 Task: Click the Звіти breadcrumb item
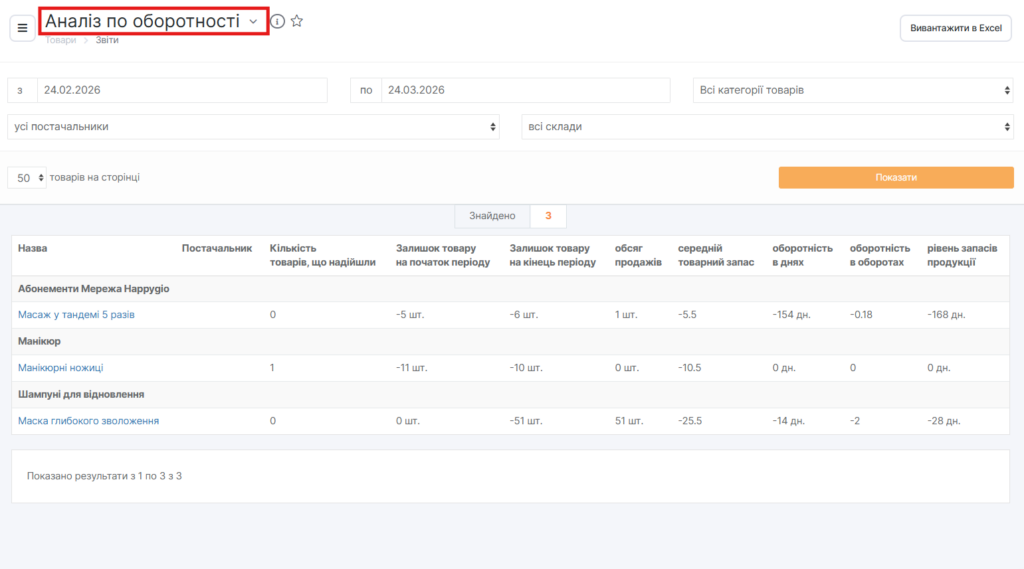tap(108, 40)
